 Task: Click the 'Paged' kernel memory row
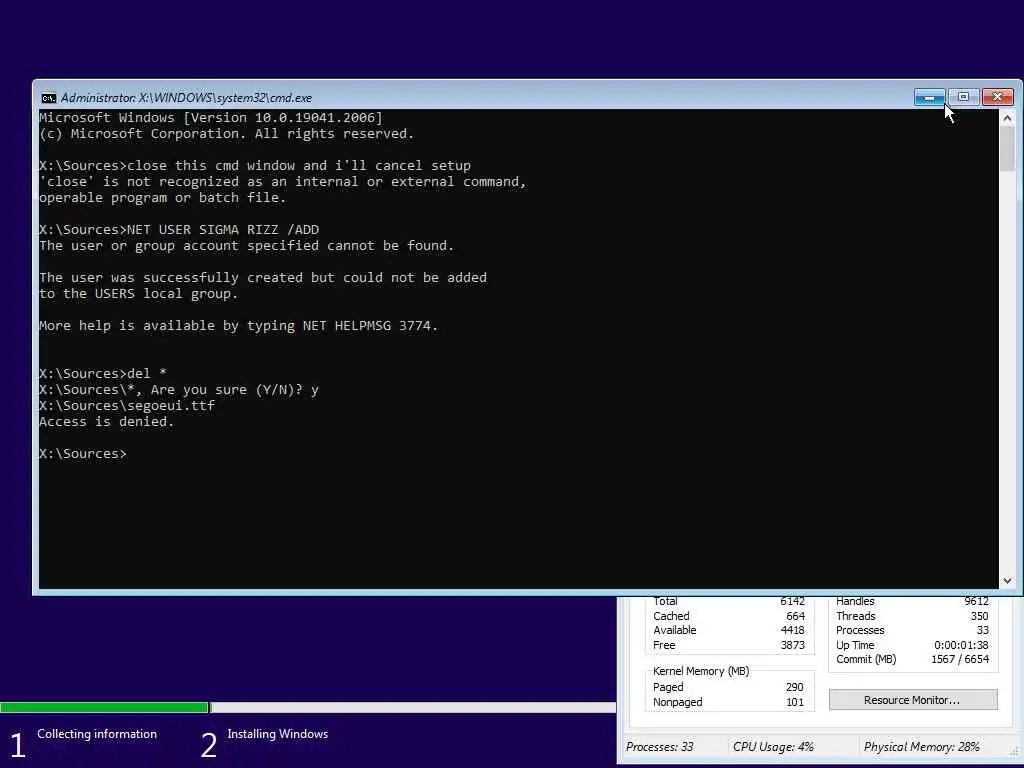tap(729, 687)
